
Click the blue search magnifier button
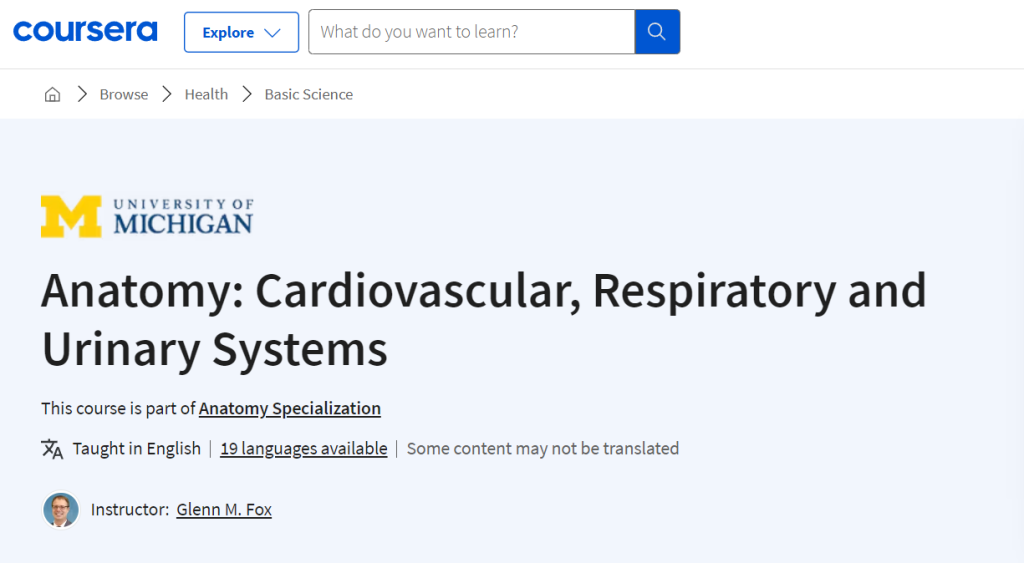coord(657,31)
